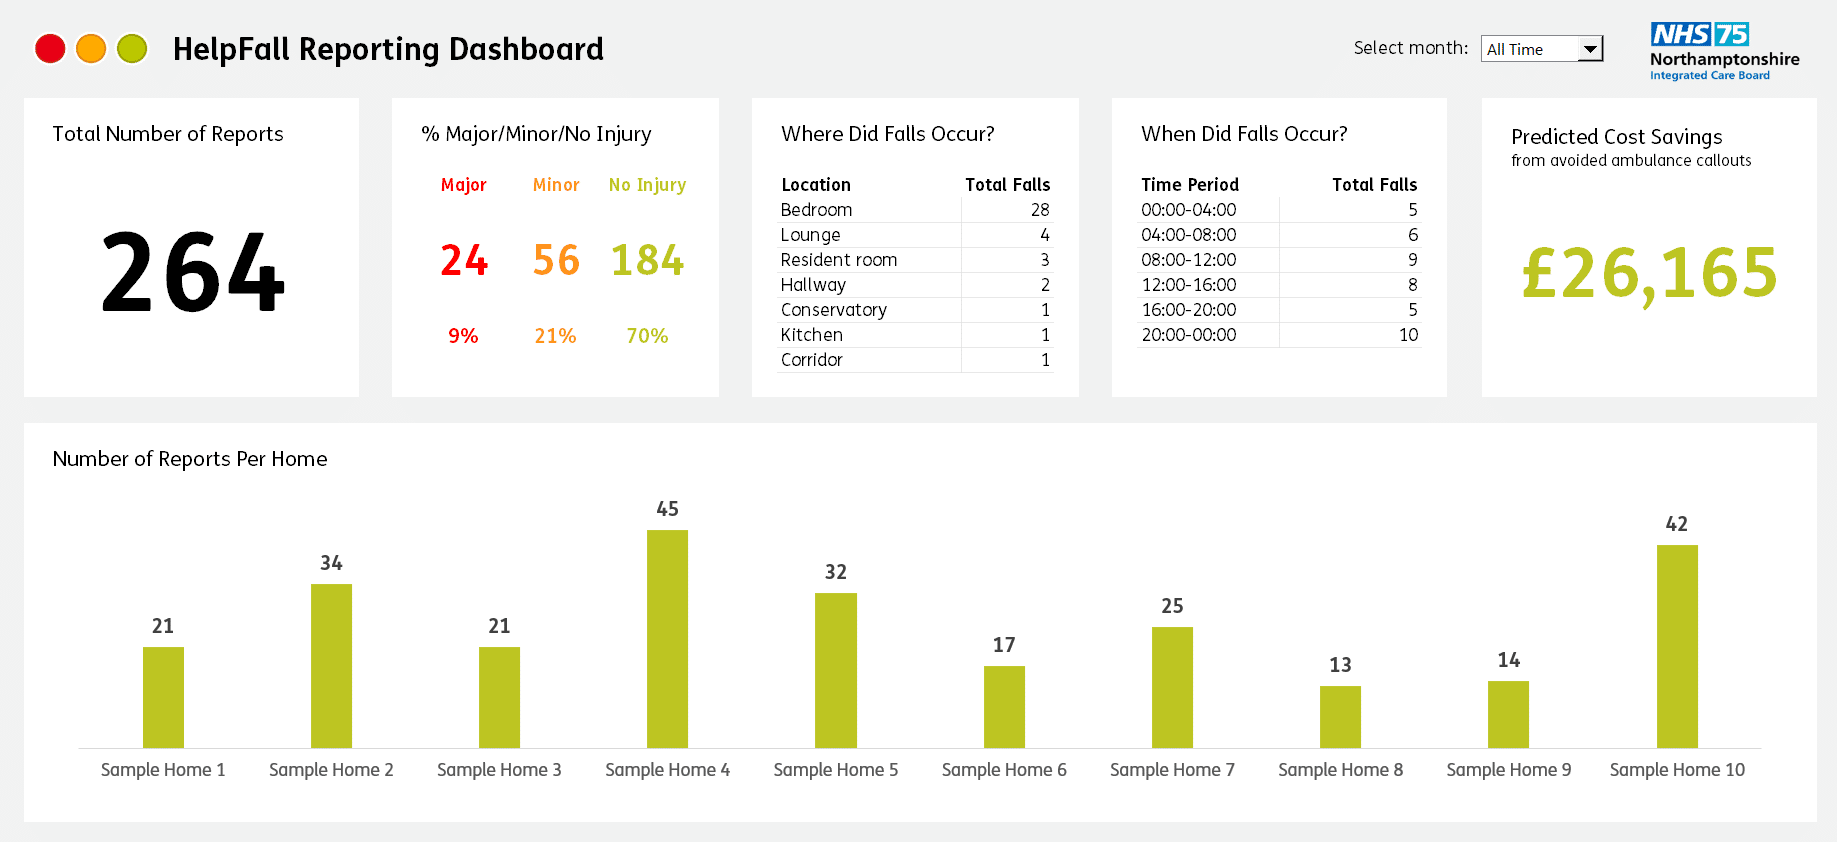This screenshot has height=842, width=1837.
Task: Click the Time Period column header
Action: (x=1190, y=185)
